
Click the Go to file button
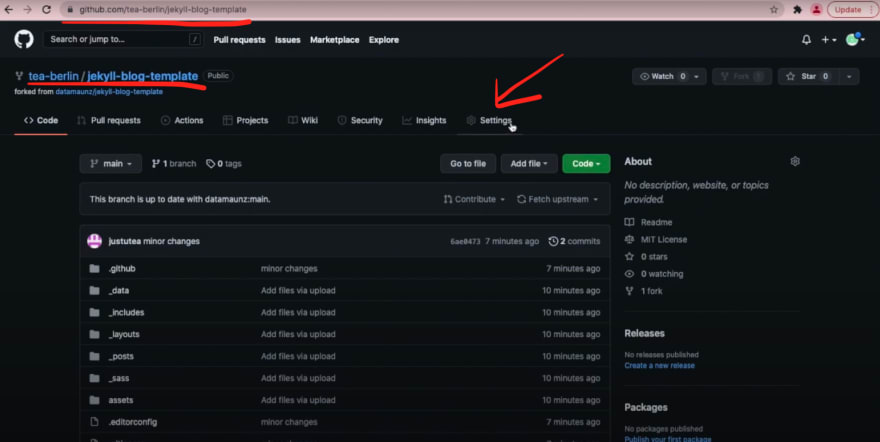(x=468, y=164)
